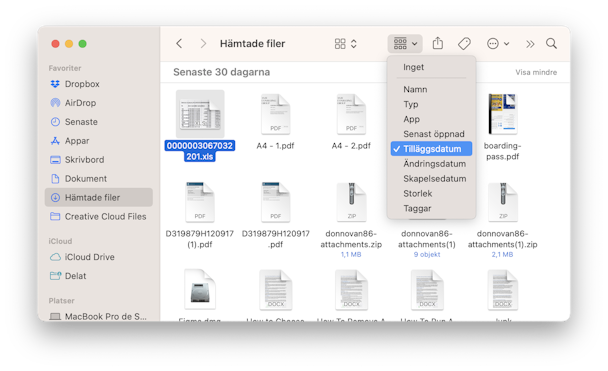
Task: Click the Share toolbar icon
Action: click(438, 43)
